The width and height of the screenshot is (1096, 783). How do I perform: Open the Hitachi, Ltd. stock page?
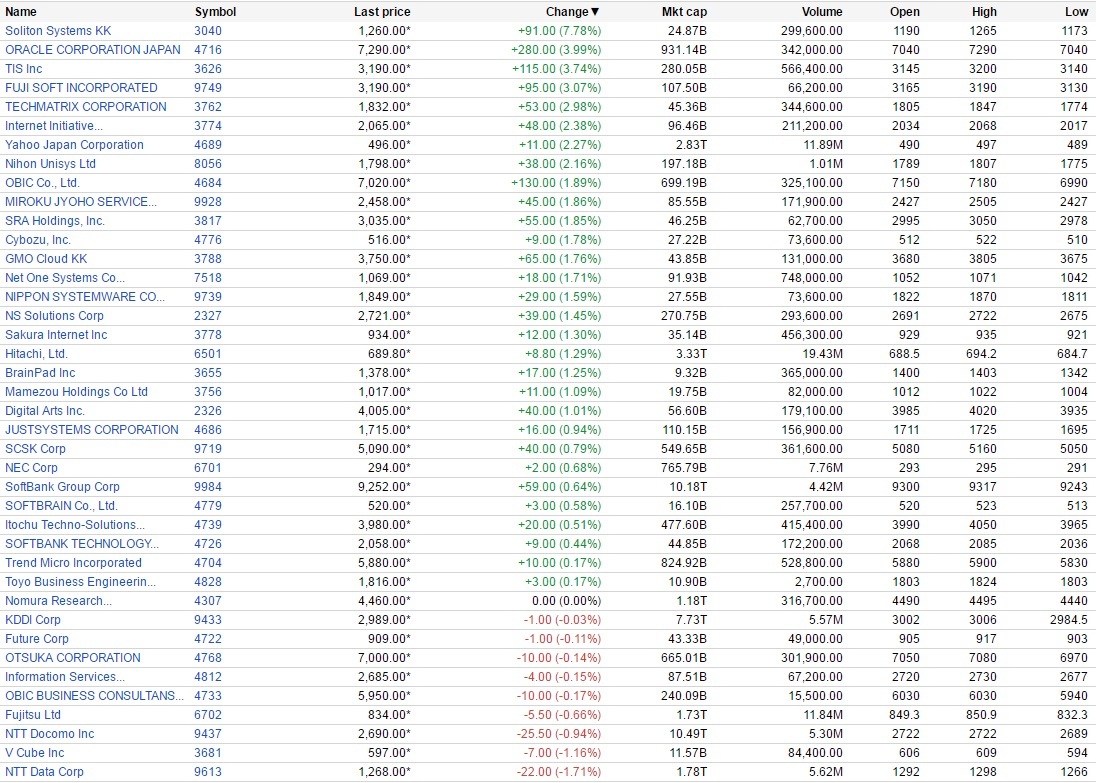(x=36, y=354)
